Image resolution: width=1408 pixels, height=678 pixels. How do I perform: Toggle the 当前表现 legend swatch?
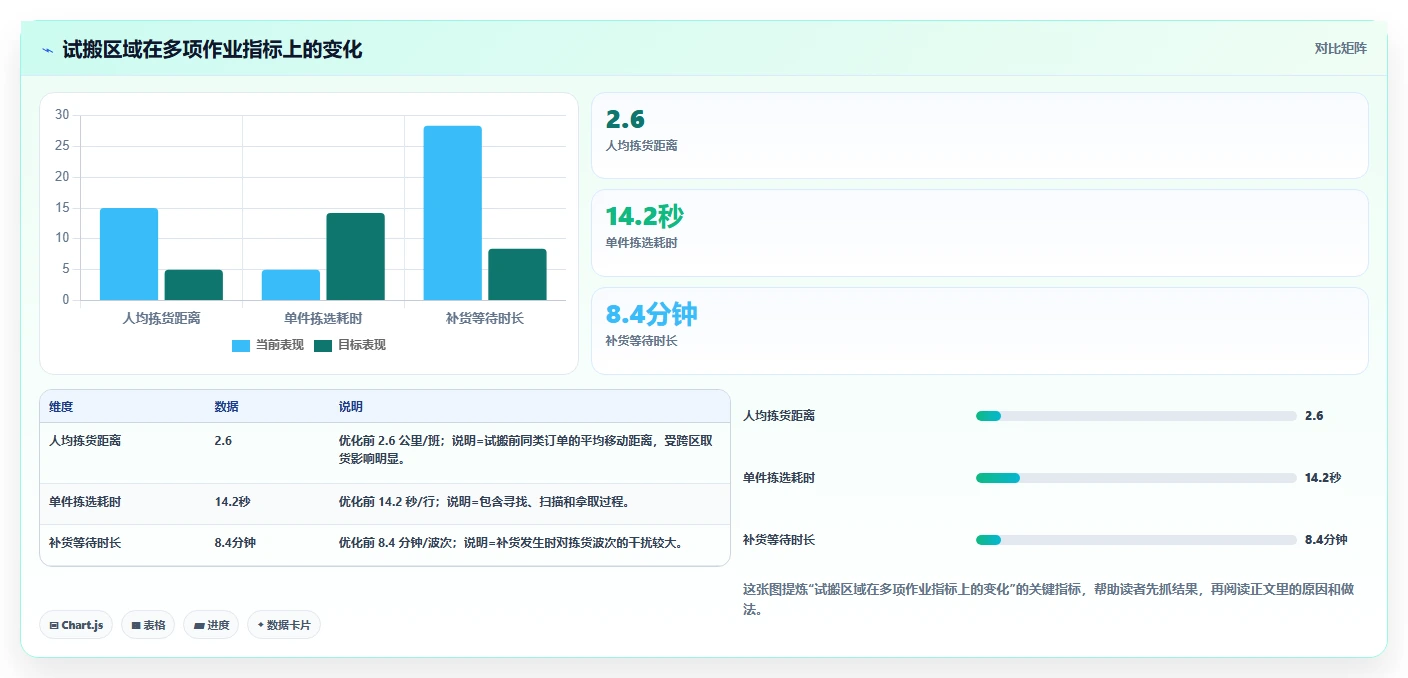[x=241, y=345]
